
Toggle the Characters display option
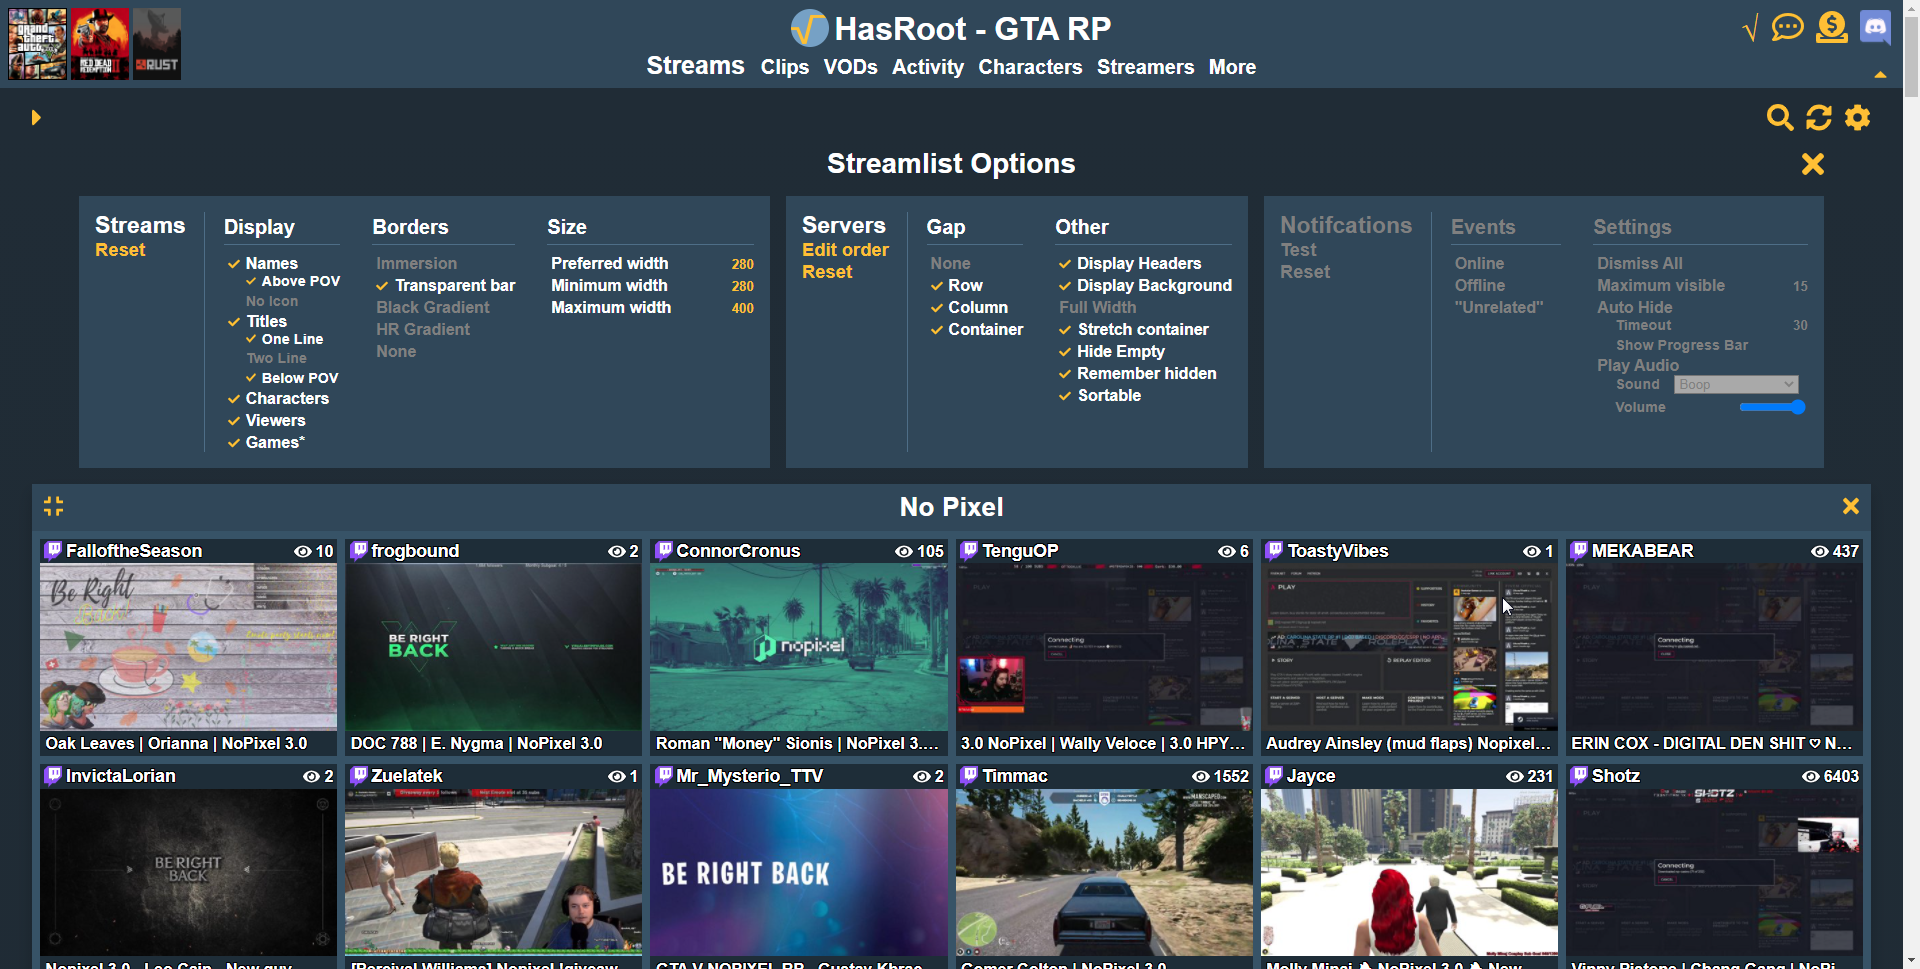click(278, 399)
